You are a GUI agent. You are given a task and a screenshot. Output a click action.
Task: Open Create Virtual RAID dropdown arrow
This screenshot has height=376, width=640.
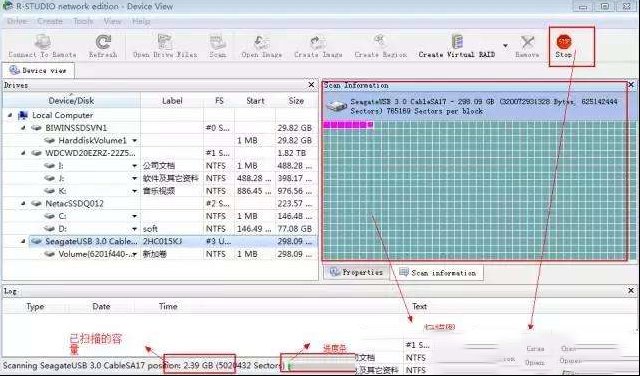tap(505, 46)
